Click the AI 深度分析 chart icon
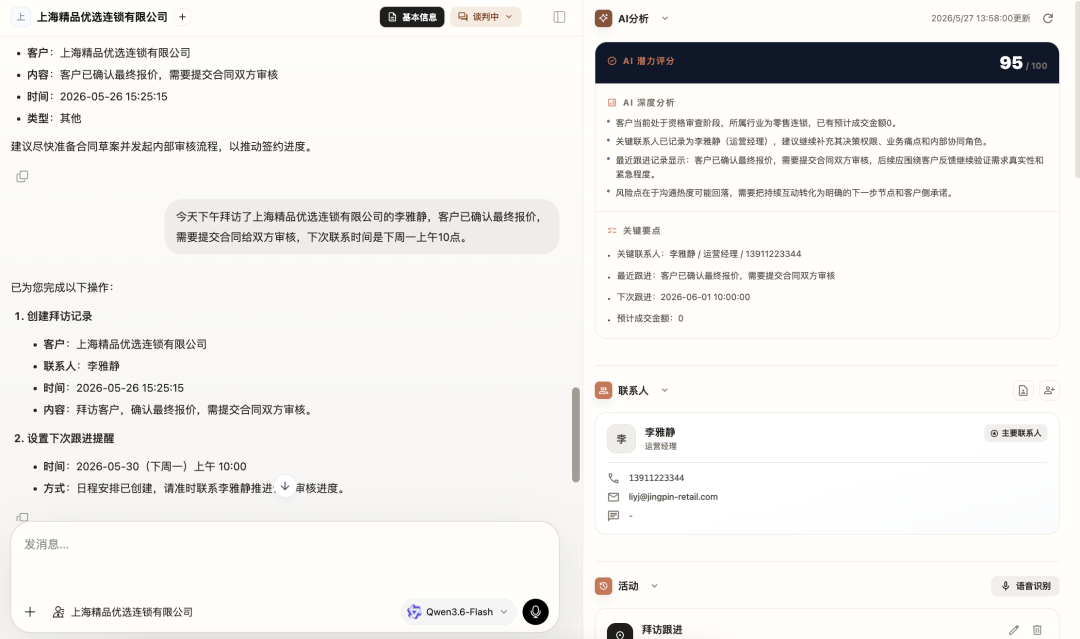 pos(612,103)
